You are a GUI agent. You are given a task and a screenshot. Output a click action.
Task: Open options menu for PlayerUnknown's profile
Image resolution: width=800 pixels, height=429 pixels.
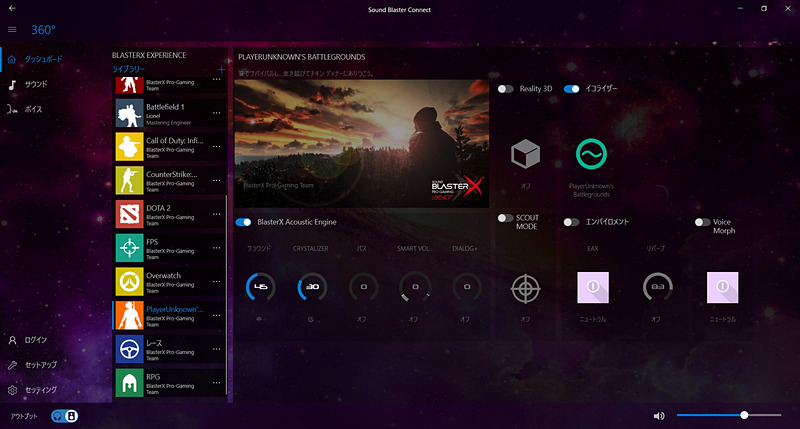pyautogui.click(x=217, y=315)
